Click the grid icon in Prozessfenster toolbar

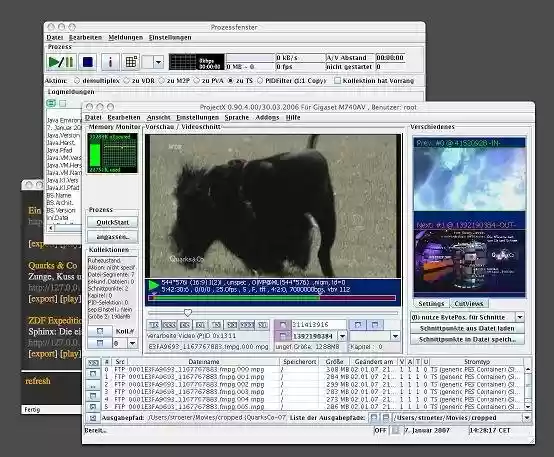pyautogui.click(x=131, y=62)
